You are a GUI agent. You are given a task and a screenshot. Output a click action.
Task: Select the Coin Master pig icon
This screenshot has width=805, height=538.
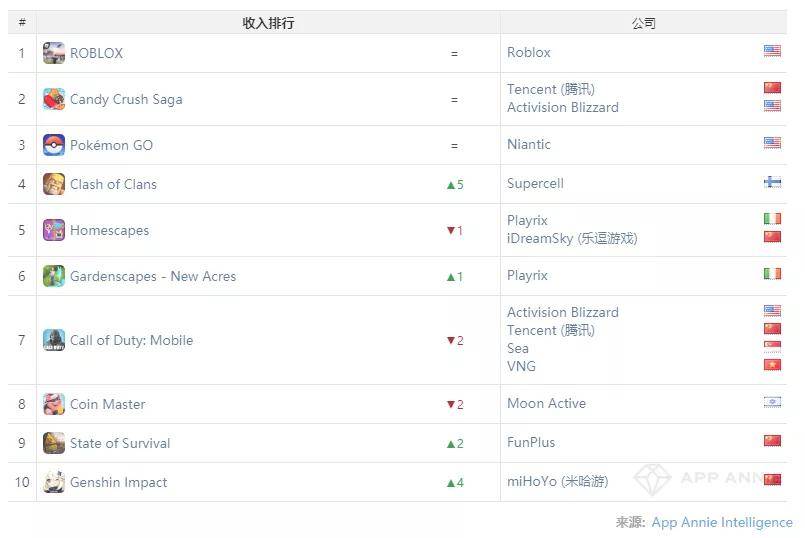[54, 404]
